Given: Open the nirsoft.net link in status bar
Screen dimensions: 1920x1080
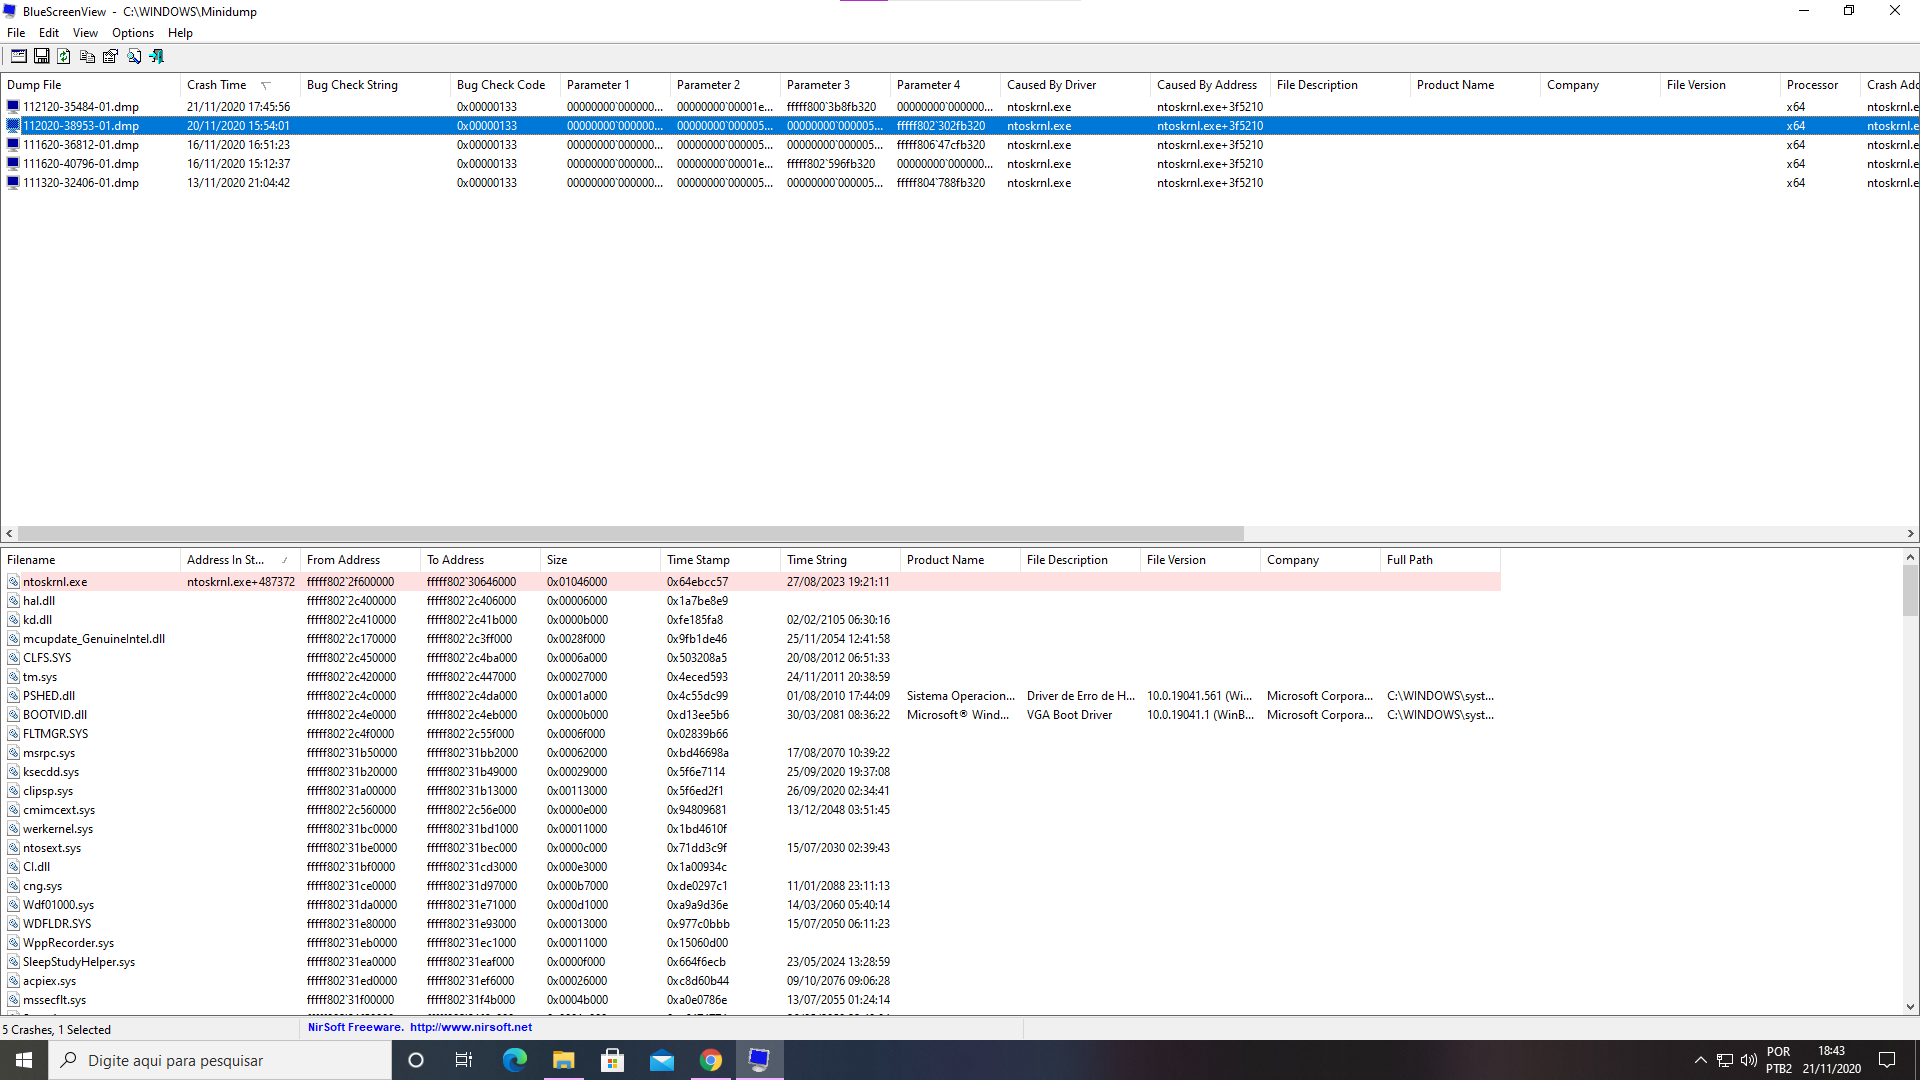Looking at the screenshot, I should click(471, 1027).
